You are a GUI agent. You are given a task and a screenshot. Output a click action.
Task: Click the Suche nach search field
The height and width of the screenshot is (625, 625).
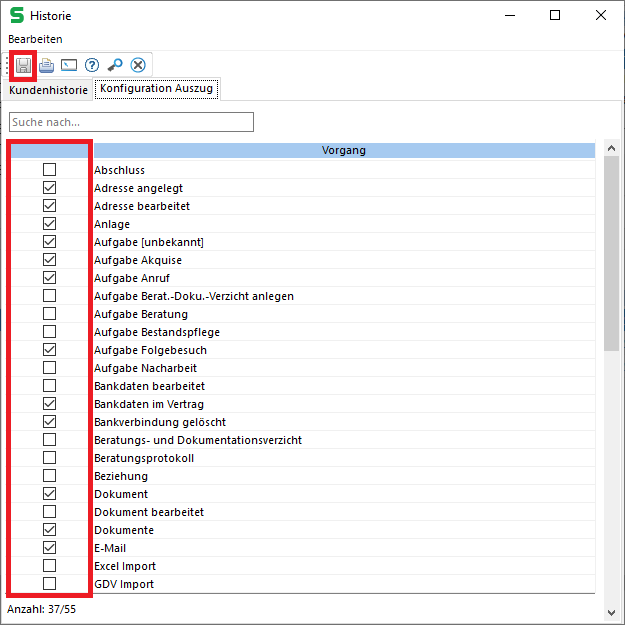131,122
